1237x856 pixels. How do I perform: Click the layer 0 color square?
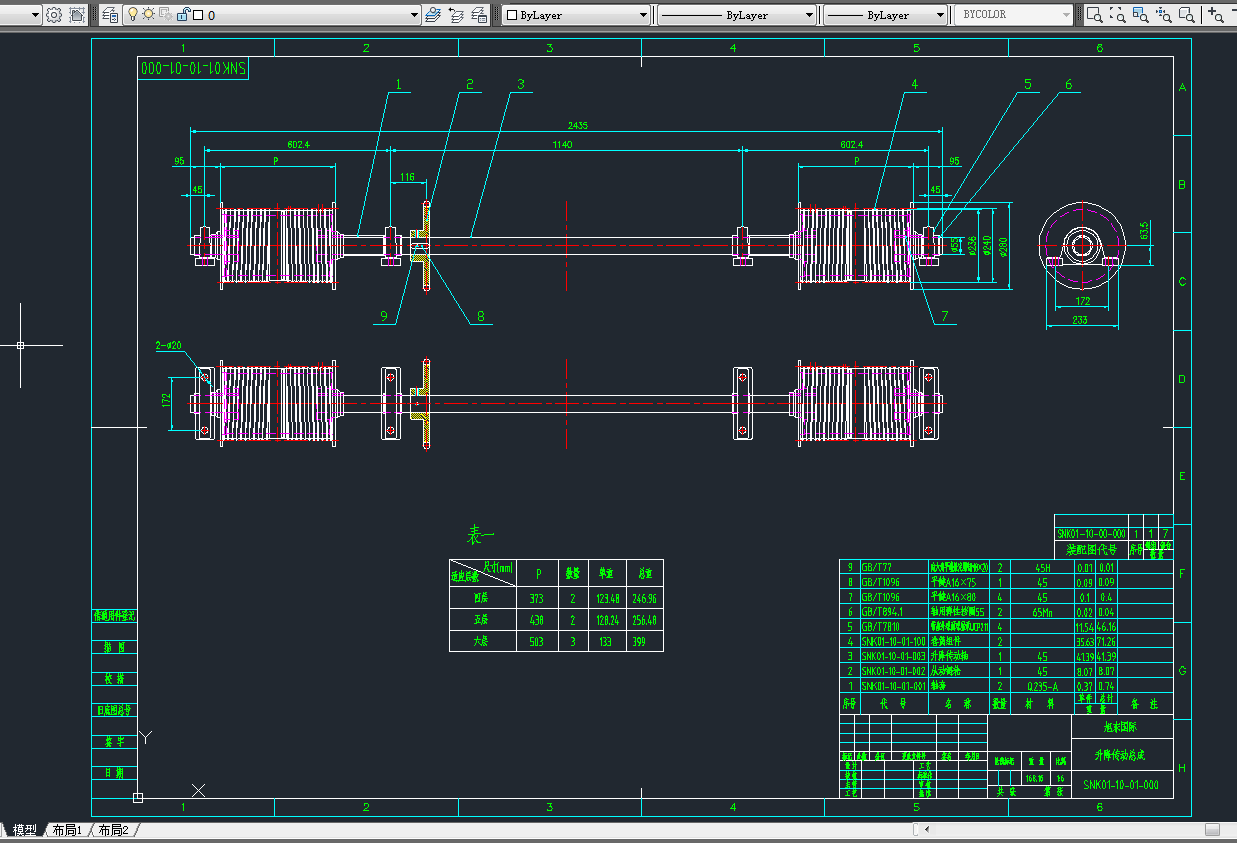pyautogui.click(x=197, y=16)
